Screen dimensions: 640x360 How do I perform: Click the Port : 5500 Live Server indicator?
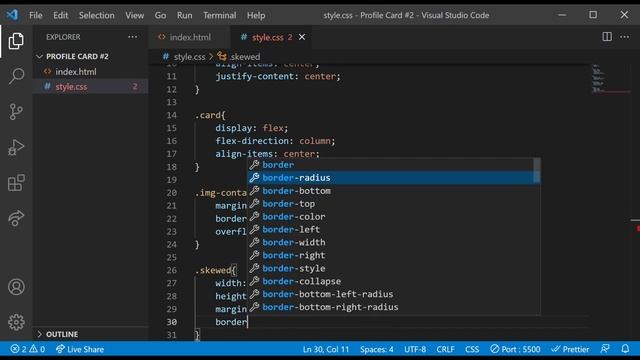click(x=515, y=349)
